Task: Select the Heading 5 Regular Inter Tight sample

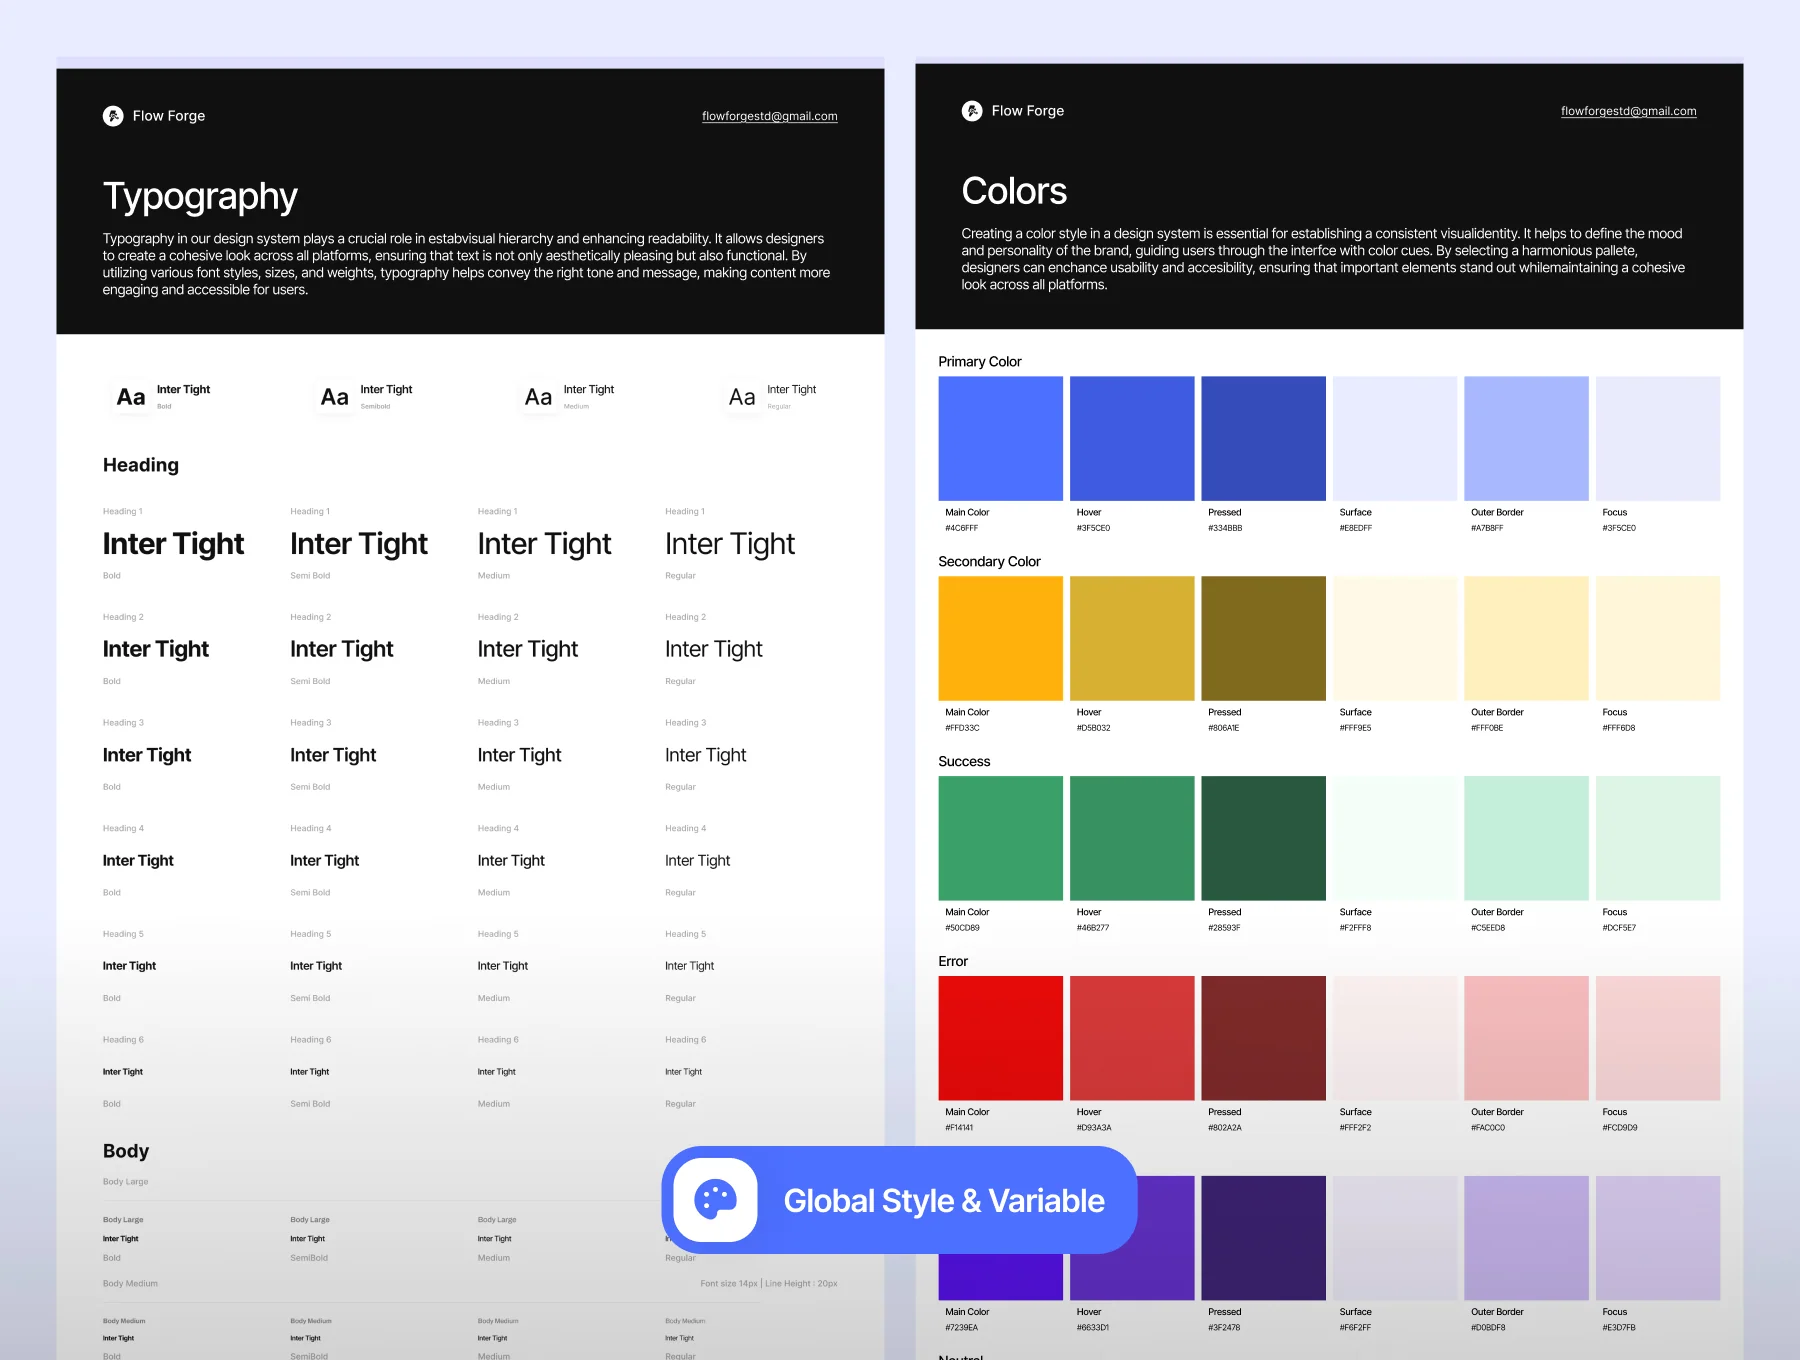Action: coord(689,966)
